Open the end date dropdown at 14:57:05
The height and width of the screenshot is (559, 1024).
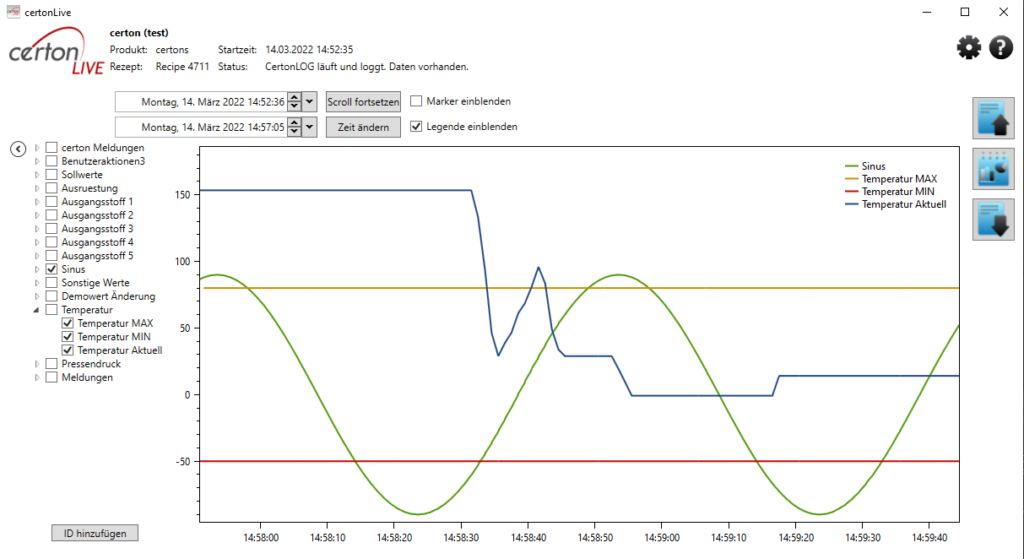(310, 127)
